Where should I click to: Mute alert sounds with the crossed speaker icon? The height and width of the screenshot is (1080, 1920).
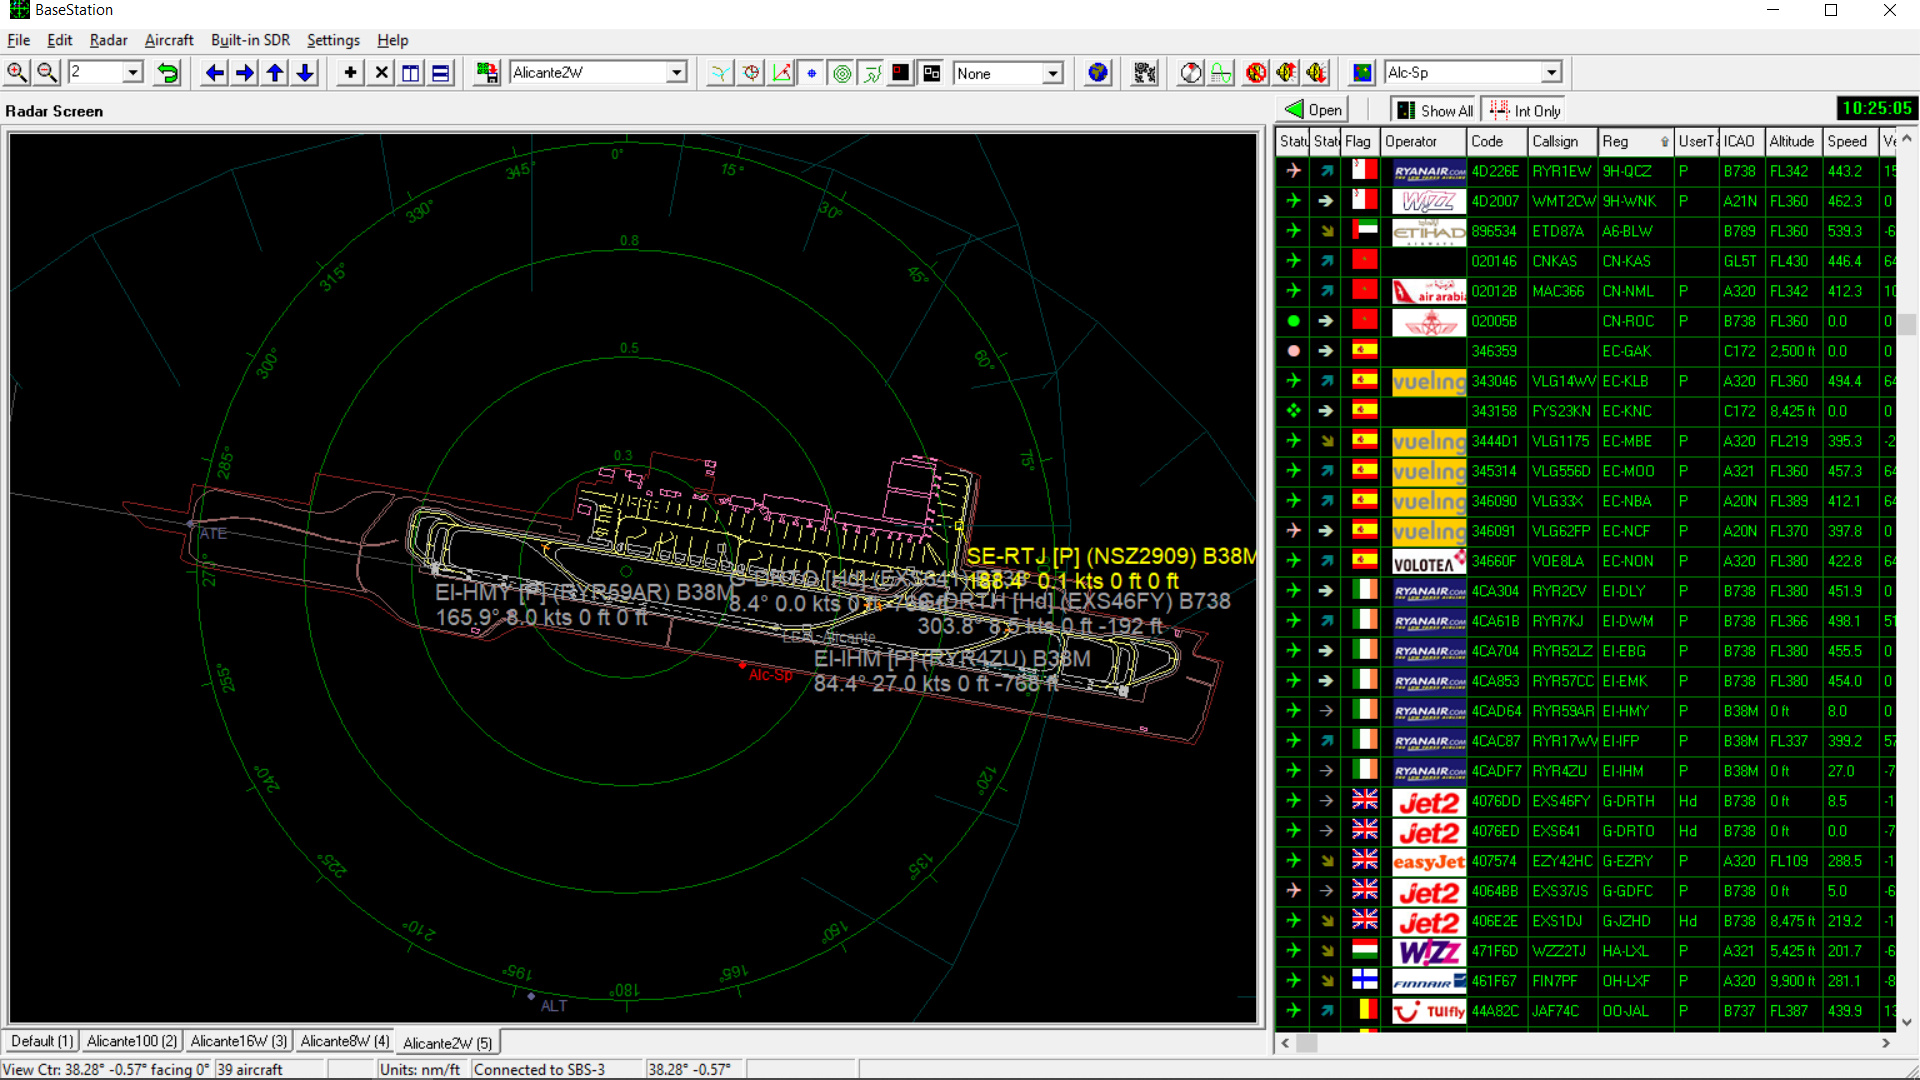click(1257, 73)
